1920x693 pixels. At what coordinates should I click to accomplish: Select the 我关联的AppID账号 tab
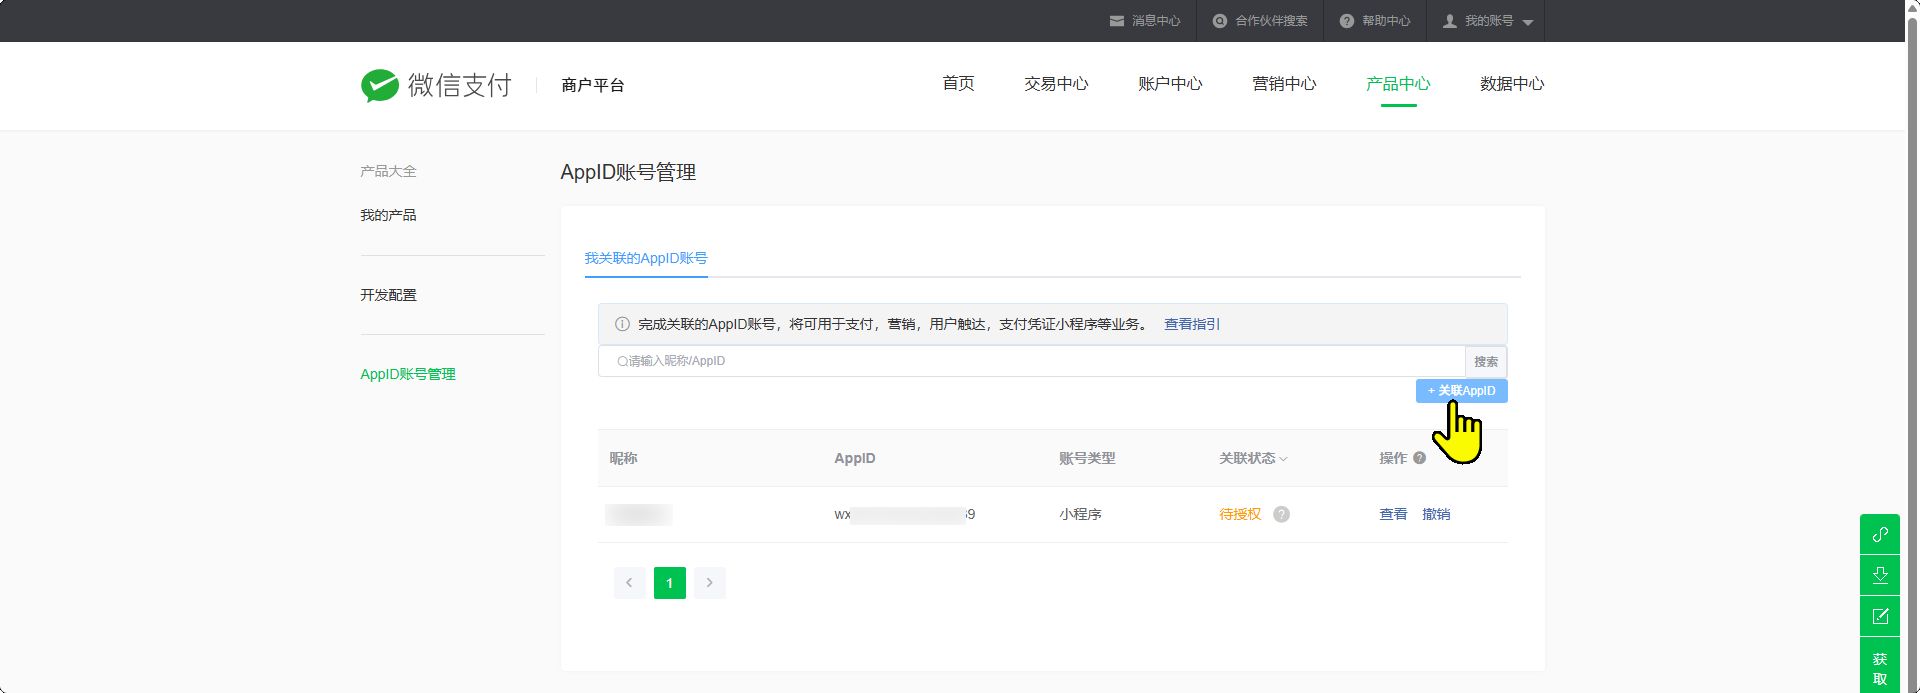(x=645, y=258)
